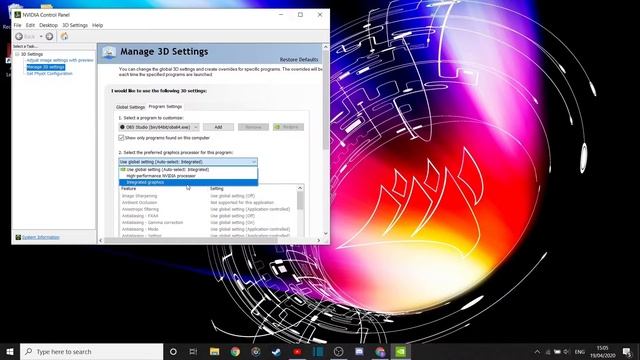Click the Antialiasing - Mode feature row
The width and height of the screenshot is (640, 360).
(x=208, y=229)
